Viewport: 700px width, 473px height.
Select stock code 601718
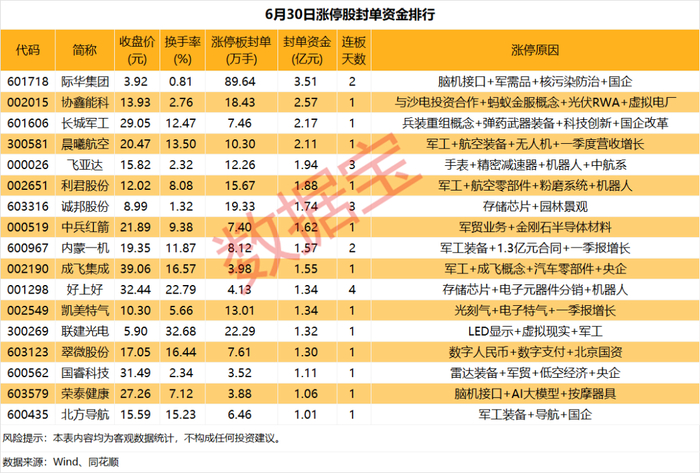click(x=28, y=82)
